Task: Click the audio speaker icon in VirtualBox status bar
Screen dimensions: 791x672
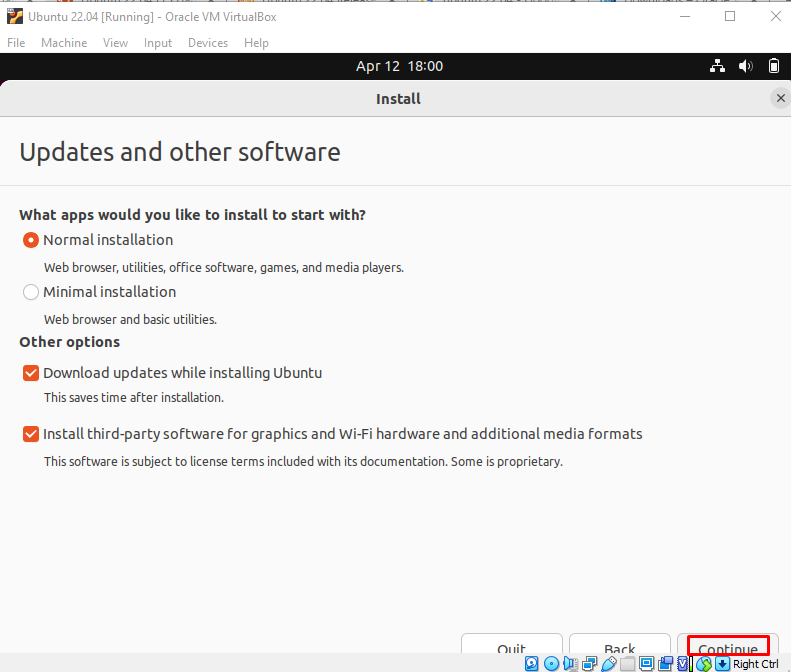Action: 570,664
